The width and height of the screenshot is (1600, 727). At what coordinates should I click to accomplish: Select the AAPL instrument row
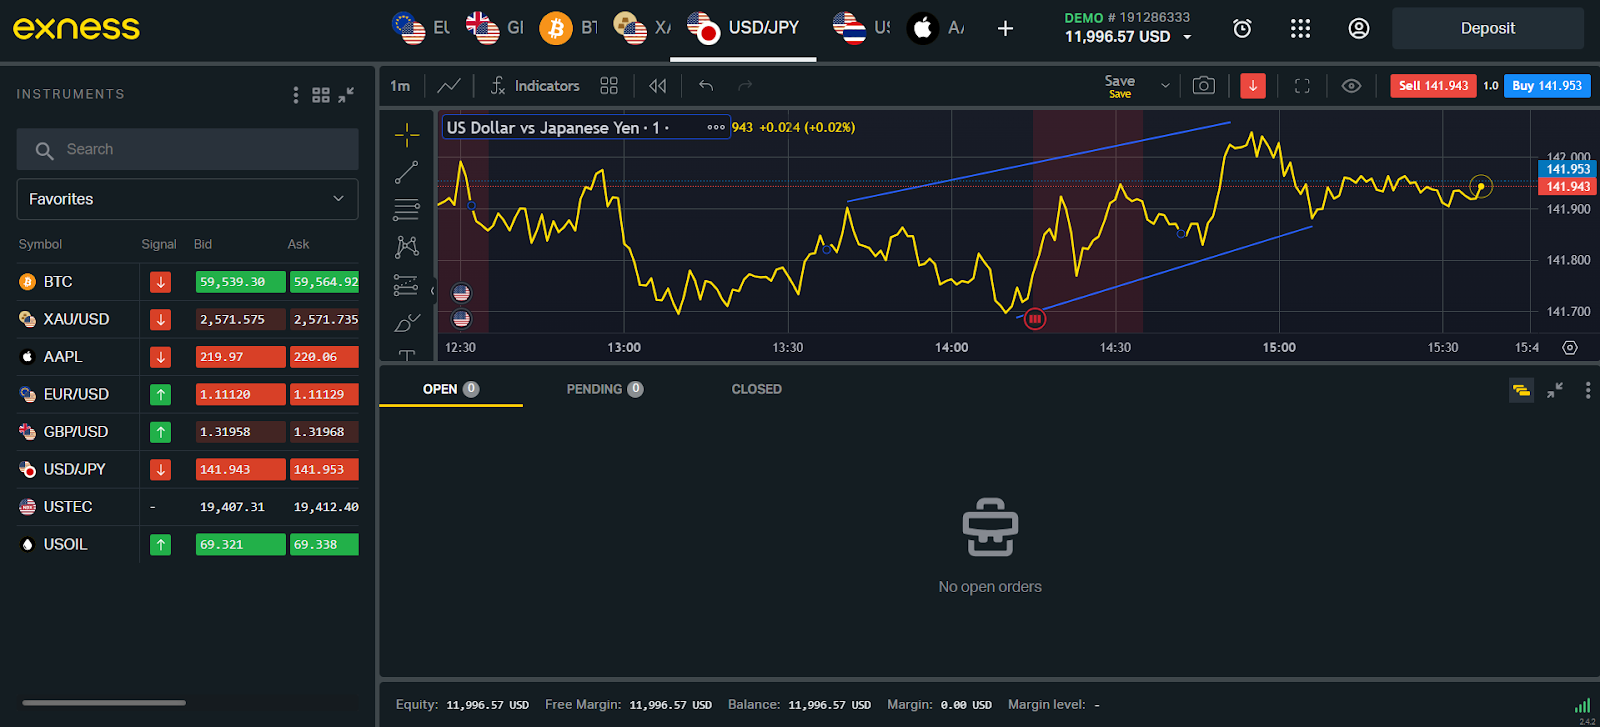(187, 357)
